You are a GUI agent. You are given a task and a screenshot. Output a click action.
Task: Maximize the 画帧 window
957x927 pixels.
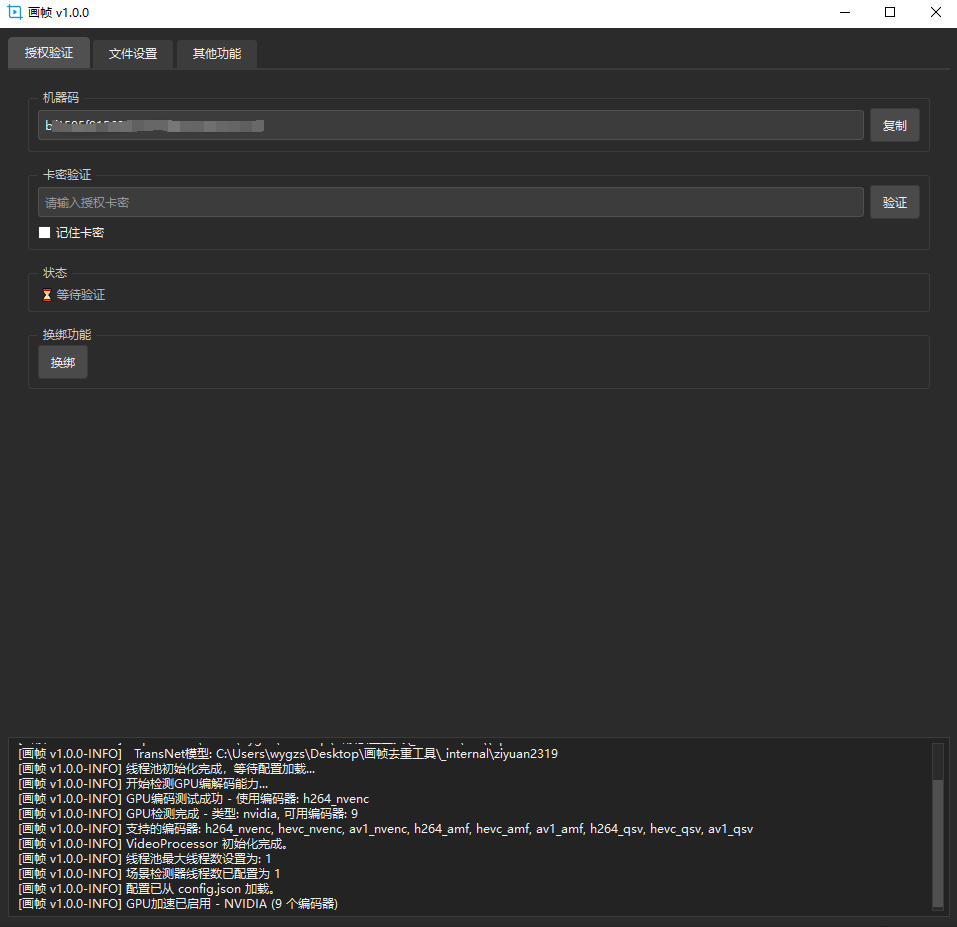coord(889,13)
